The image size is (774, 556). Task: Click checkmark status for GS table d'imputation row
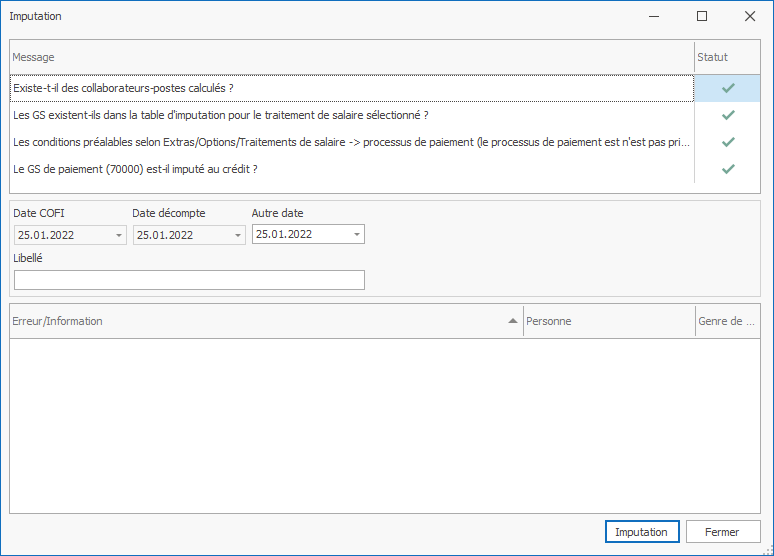point(728,115)
